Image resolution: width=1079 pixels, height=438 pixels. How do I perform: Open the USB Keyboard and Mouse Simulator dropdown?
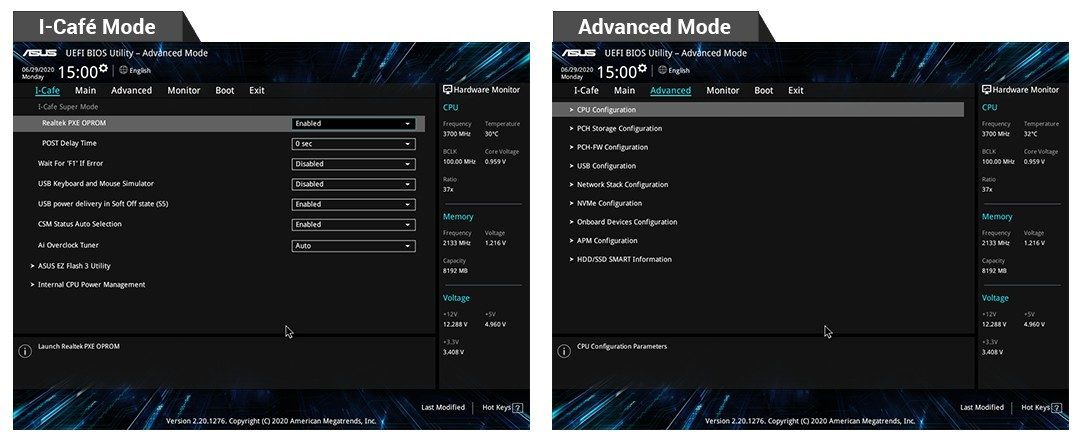click(x=354, y=184)
